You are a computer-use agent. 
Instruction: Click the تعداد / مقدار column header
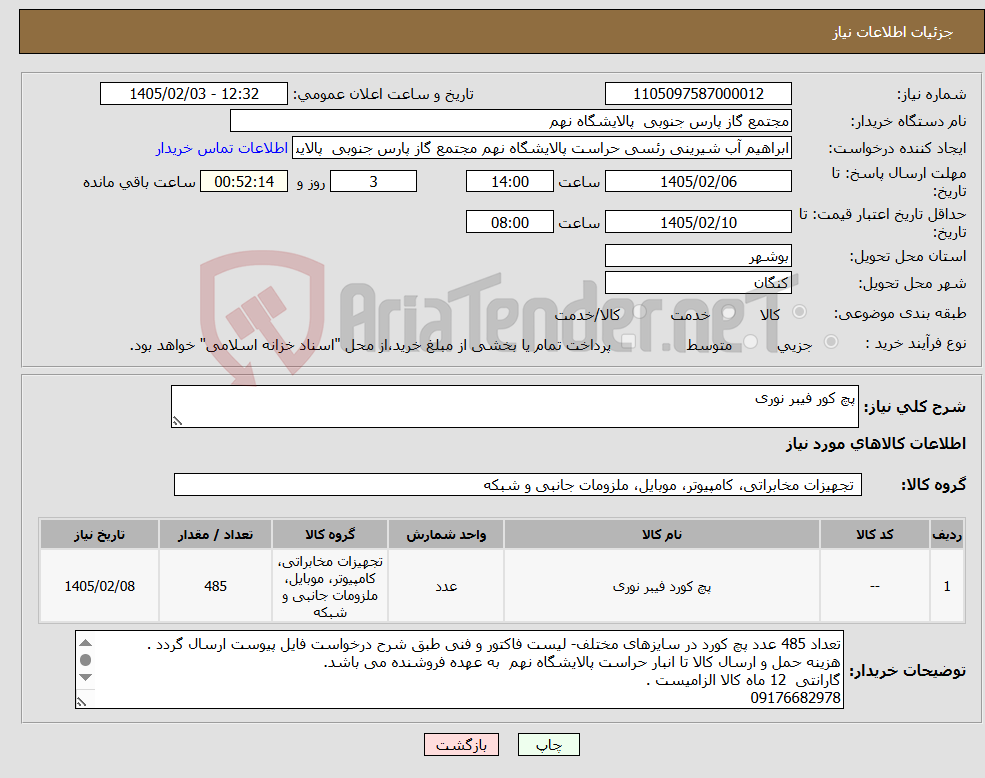tap(215, 534)
